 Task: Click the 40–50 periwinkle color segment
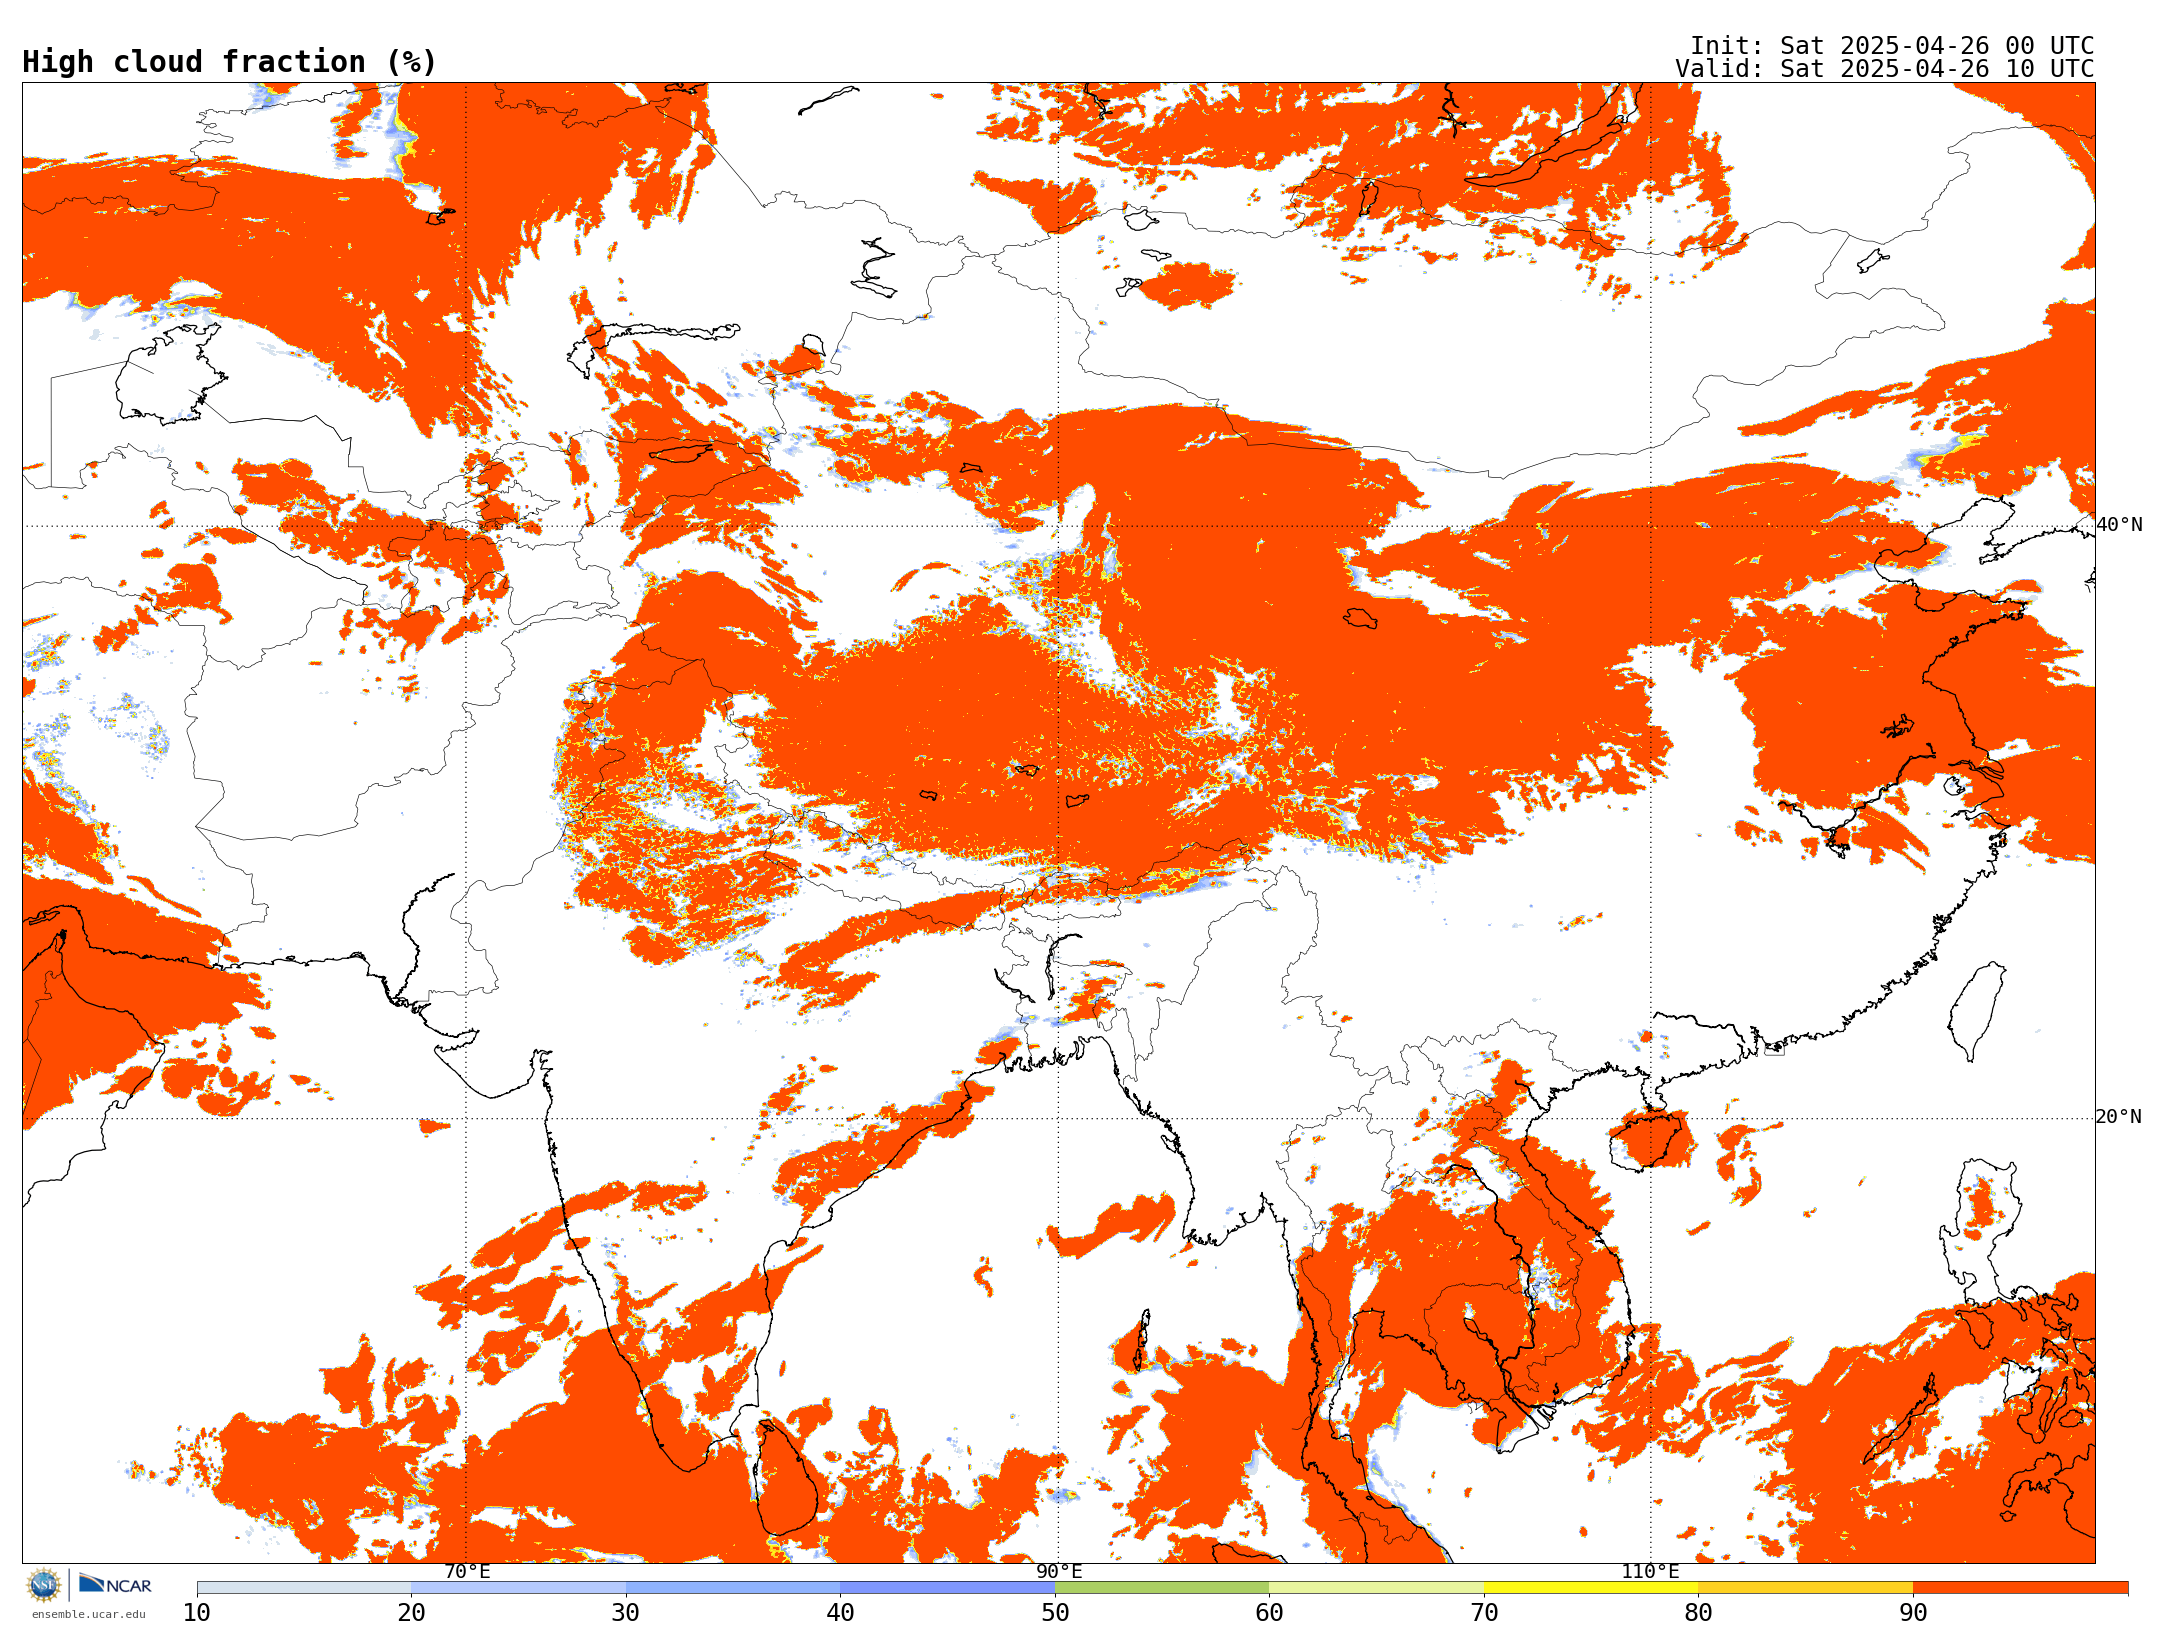tap(947, 1587)
